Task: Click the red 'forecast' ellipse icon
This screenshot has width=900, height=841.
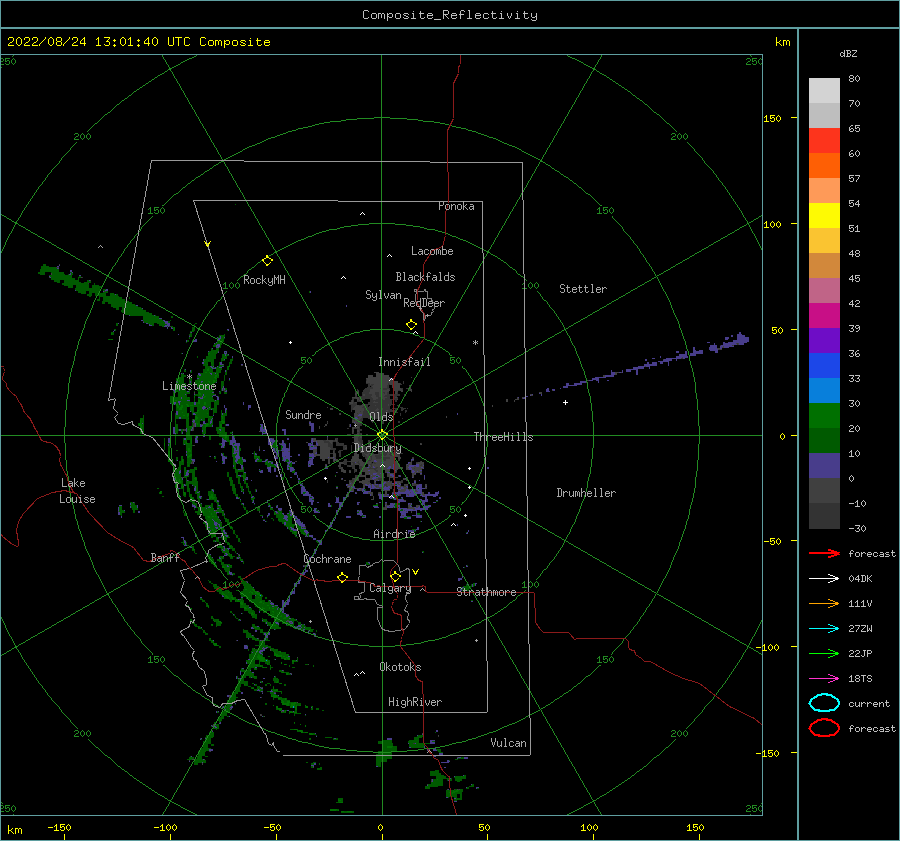Action: click(824, 728)
